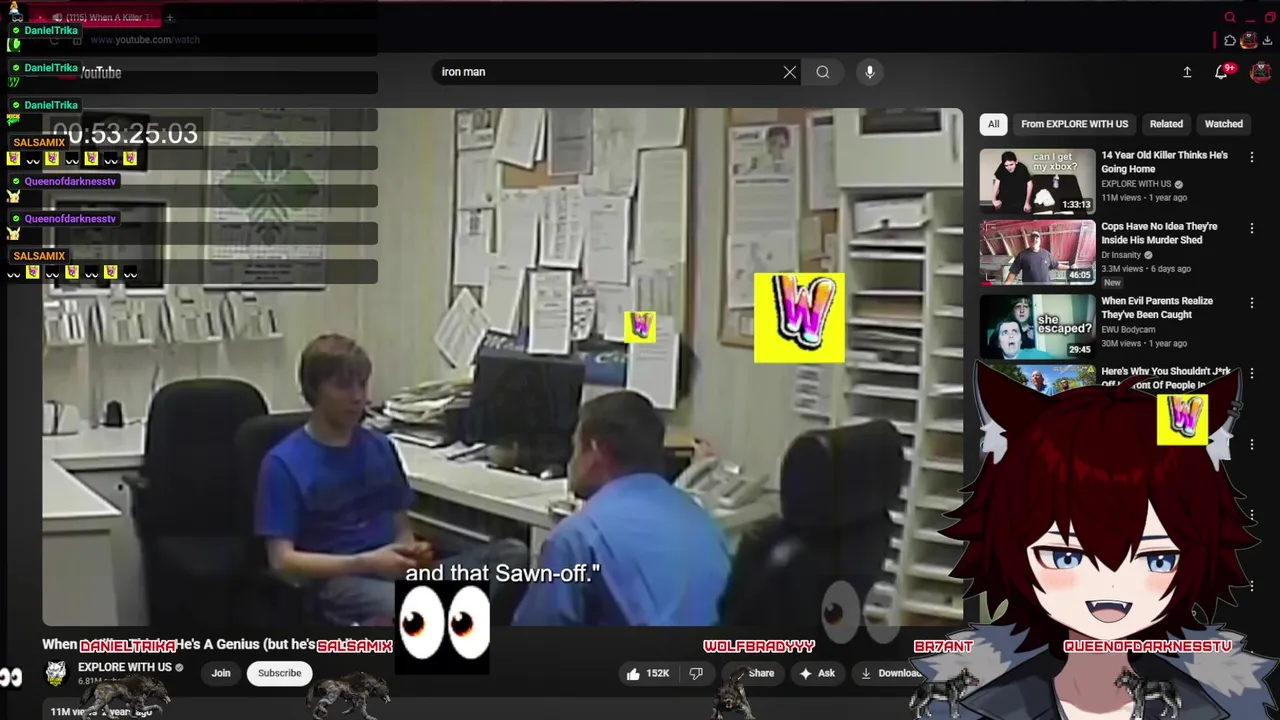
Task: Open more options for 14 Year Old Killer video
Action: (x=1251, y=157)
